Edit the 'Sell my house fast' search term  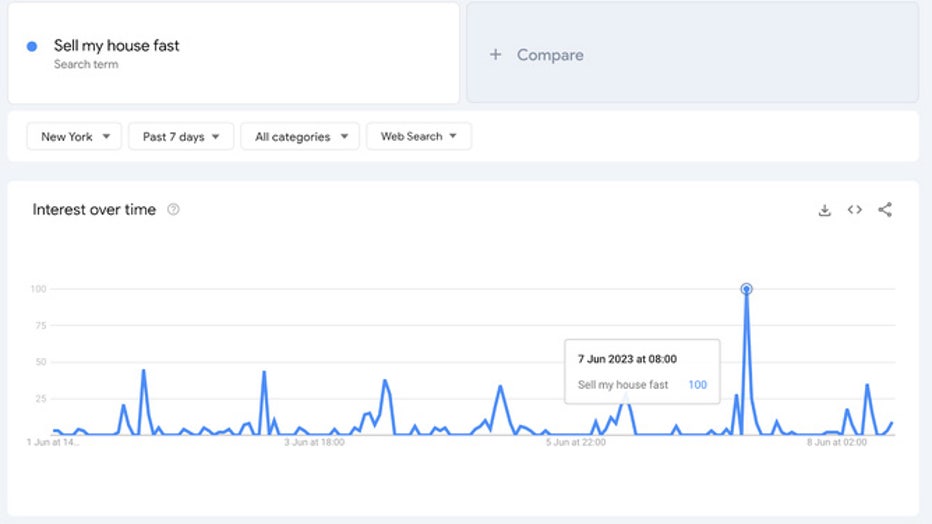pyautogui.click(x=117, y=46)
